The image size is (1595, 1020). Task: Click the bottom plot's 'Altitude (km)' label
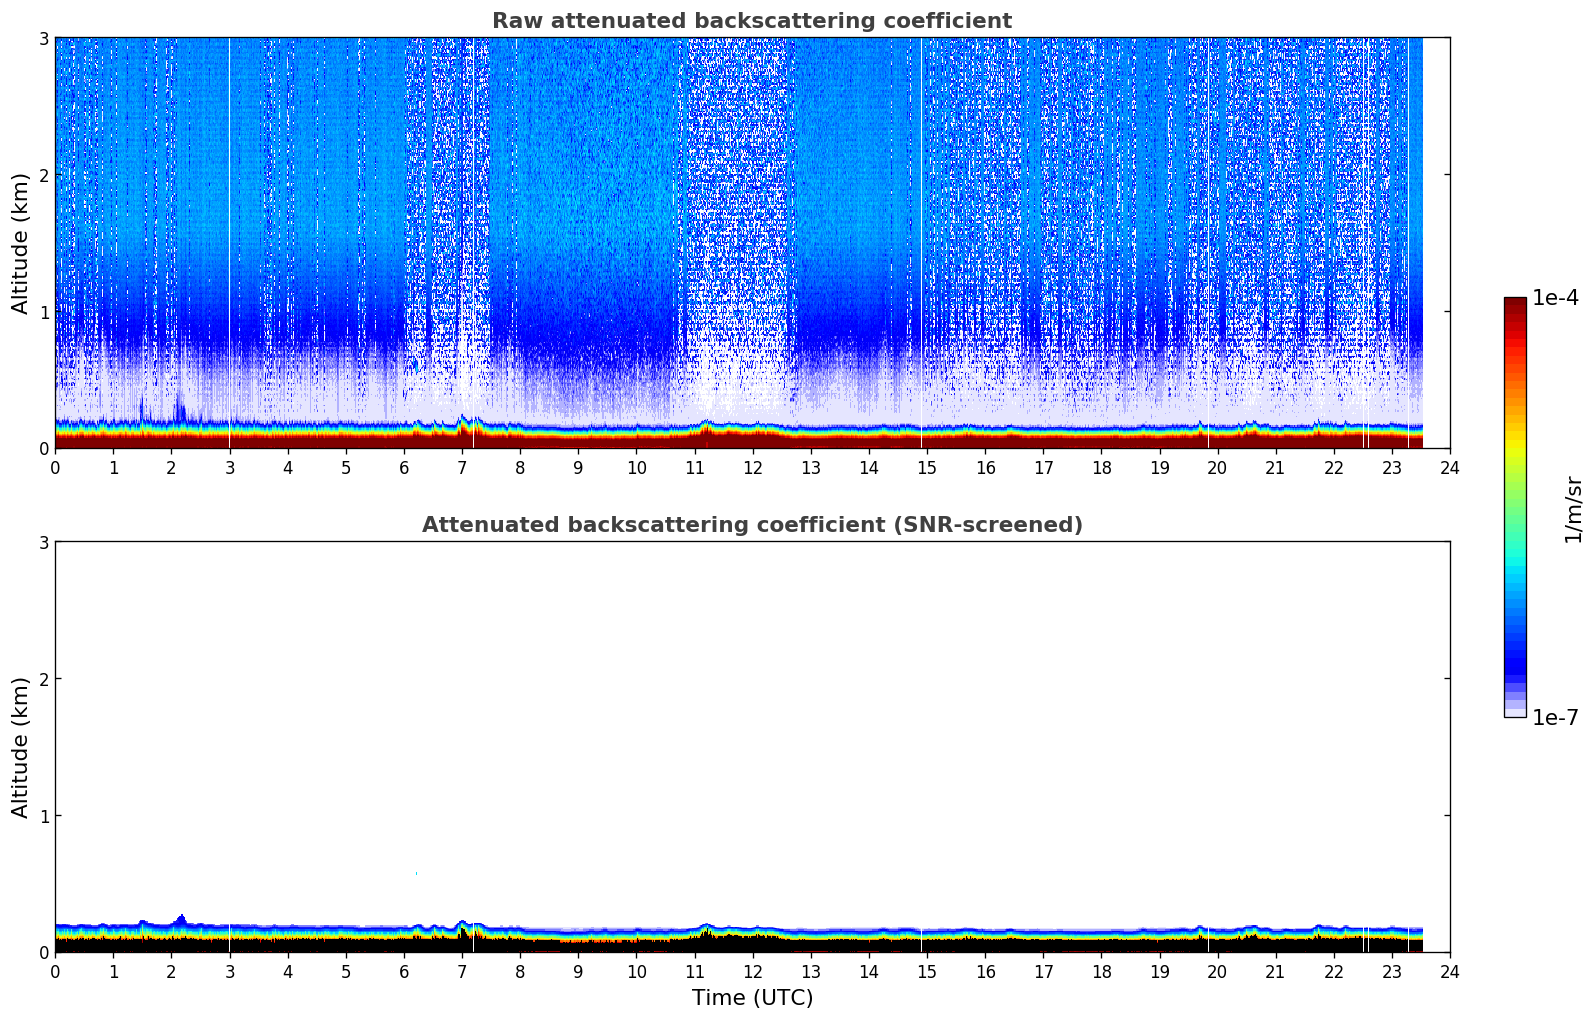[x=21, y=747]
